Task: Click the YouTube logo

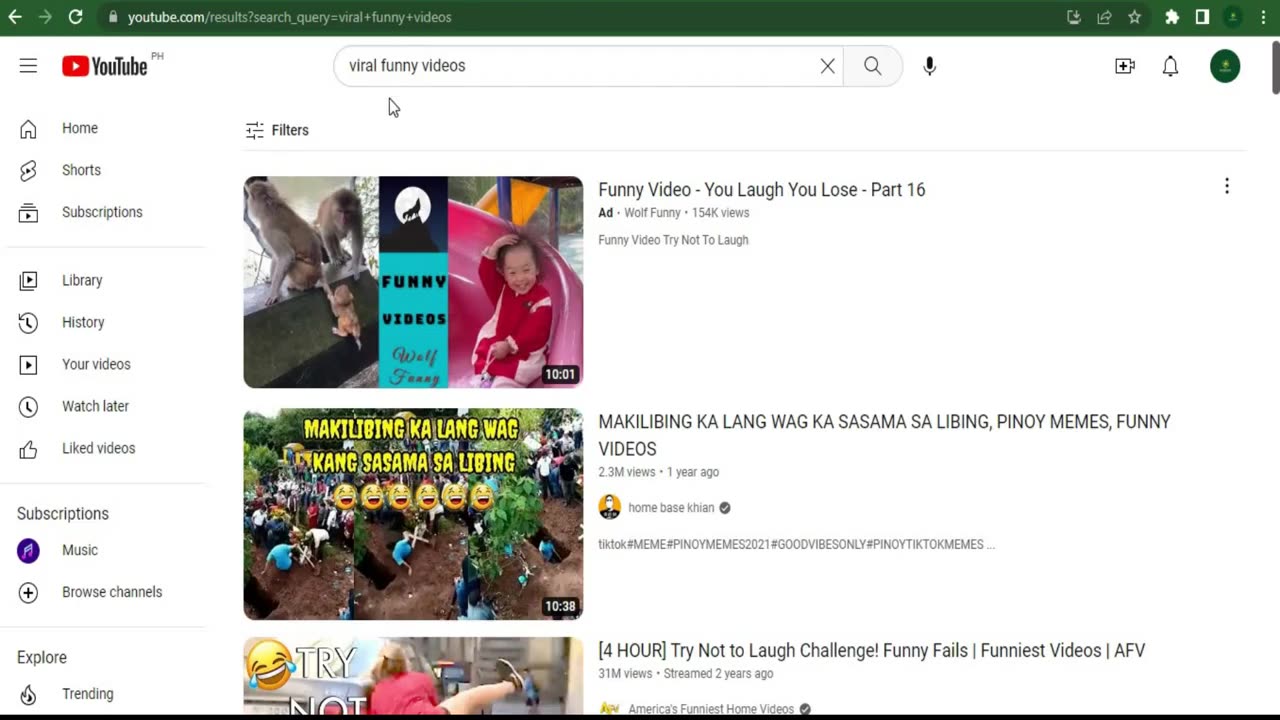Action: tap(105, 66)
